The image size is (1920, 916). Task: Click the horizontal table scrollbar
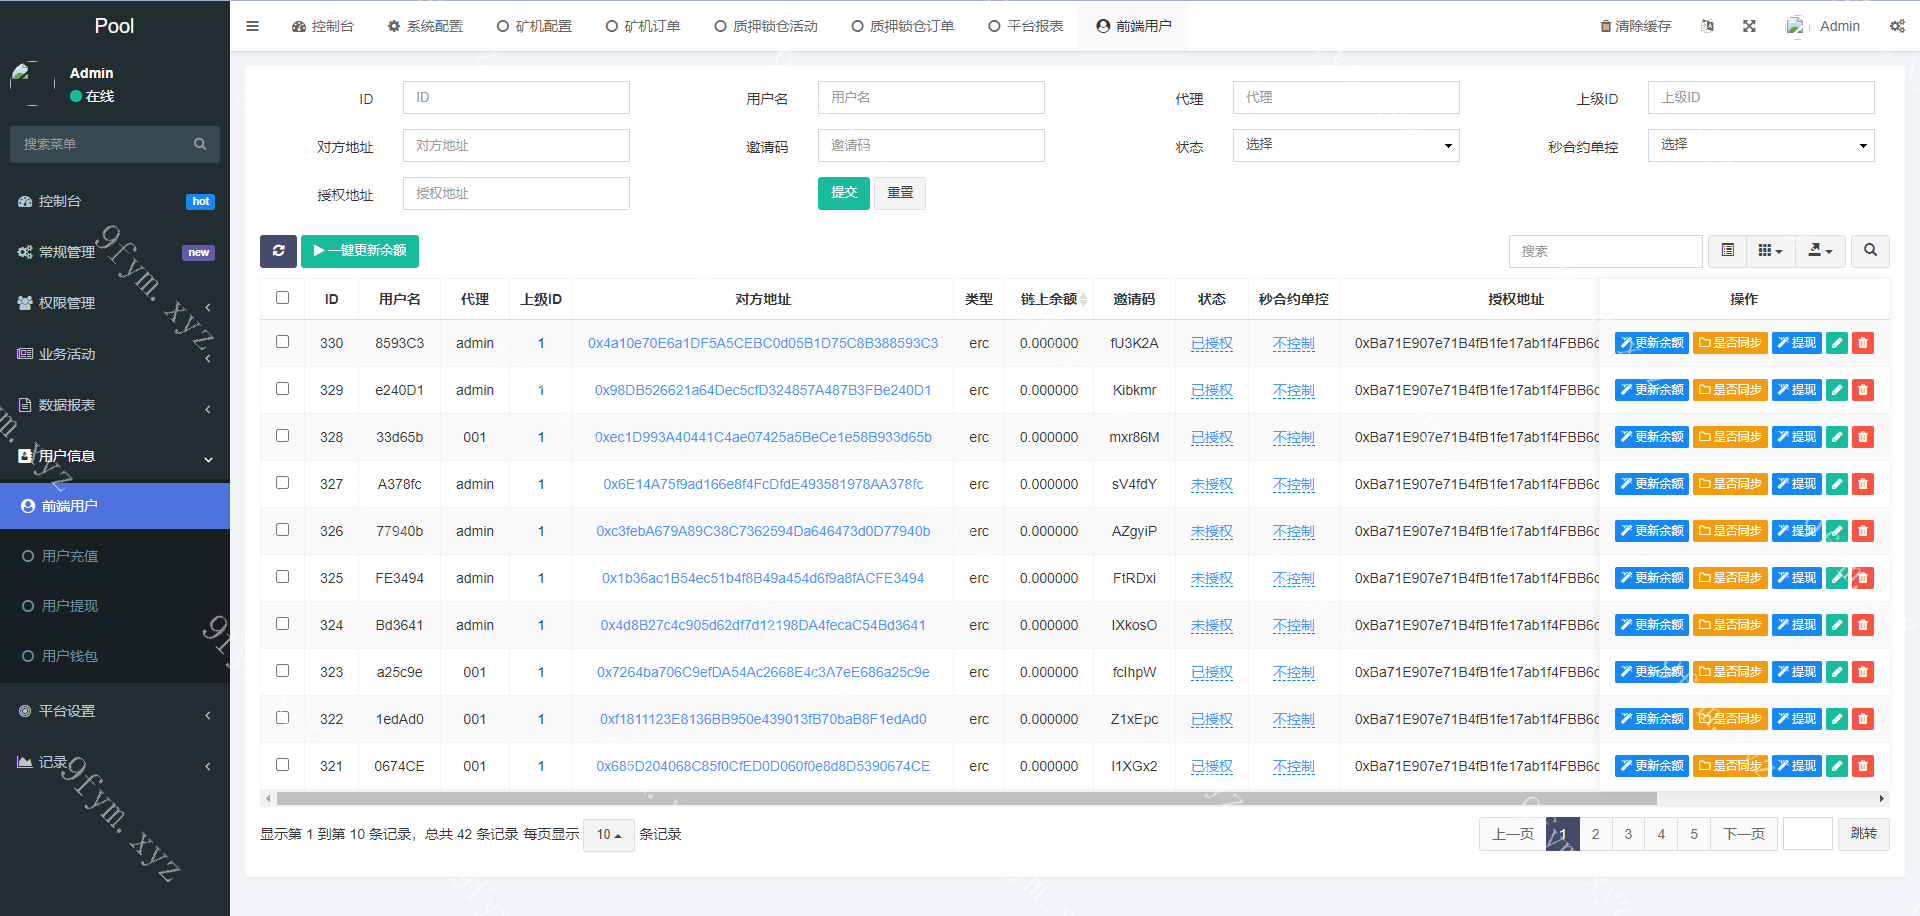(x=966, y=799)
